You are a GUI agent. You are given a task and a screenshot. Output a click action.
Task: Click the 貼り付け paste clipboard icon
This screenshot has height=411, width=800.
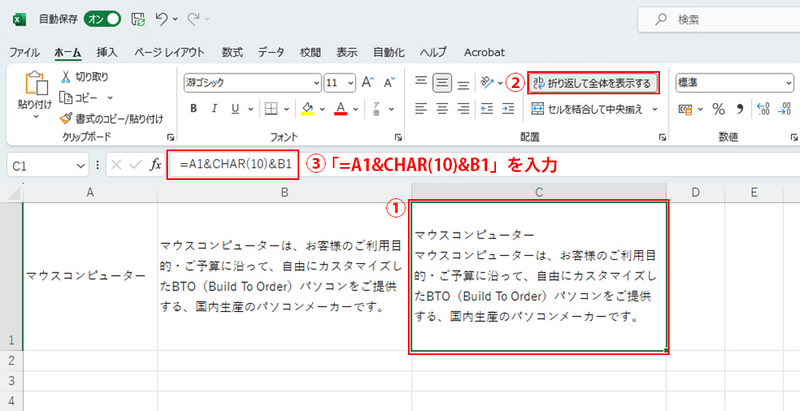(35, 84)
